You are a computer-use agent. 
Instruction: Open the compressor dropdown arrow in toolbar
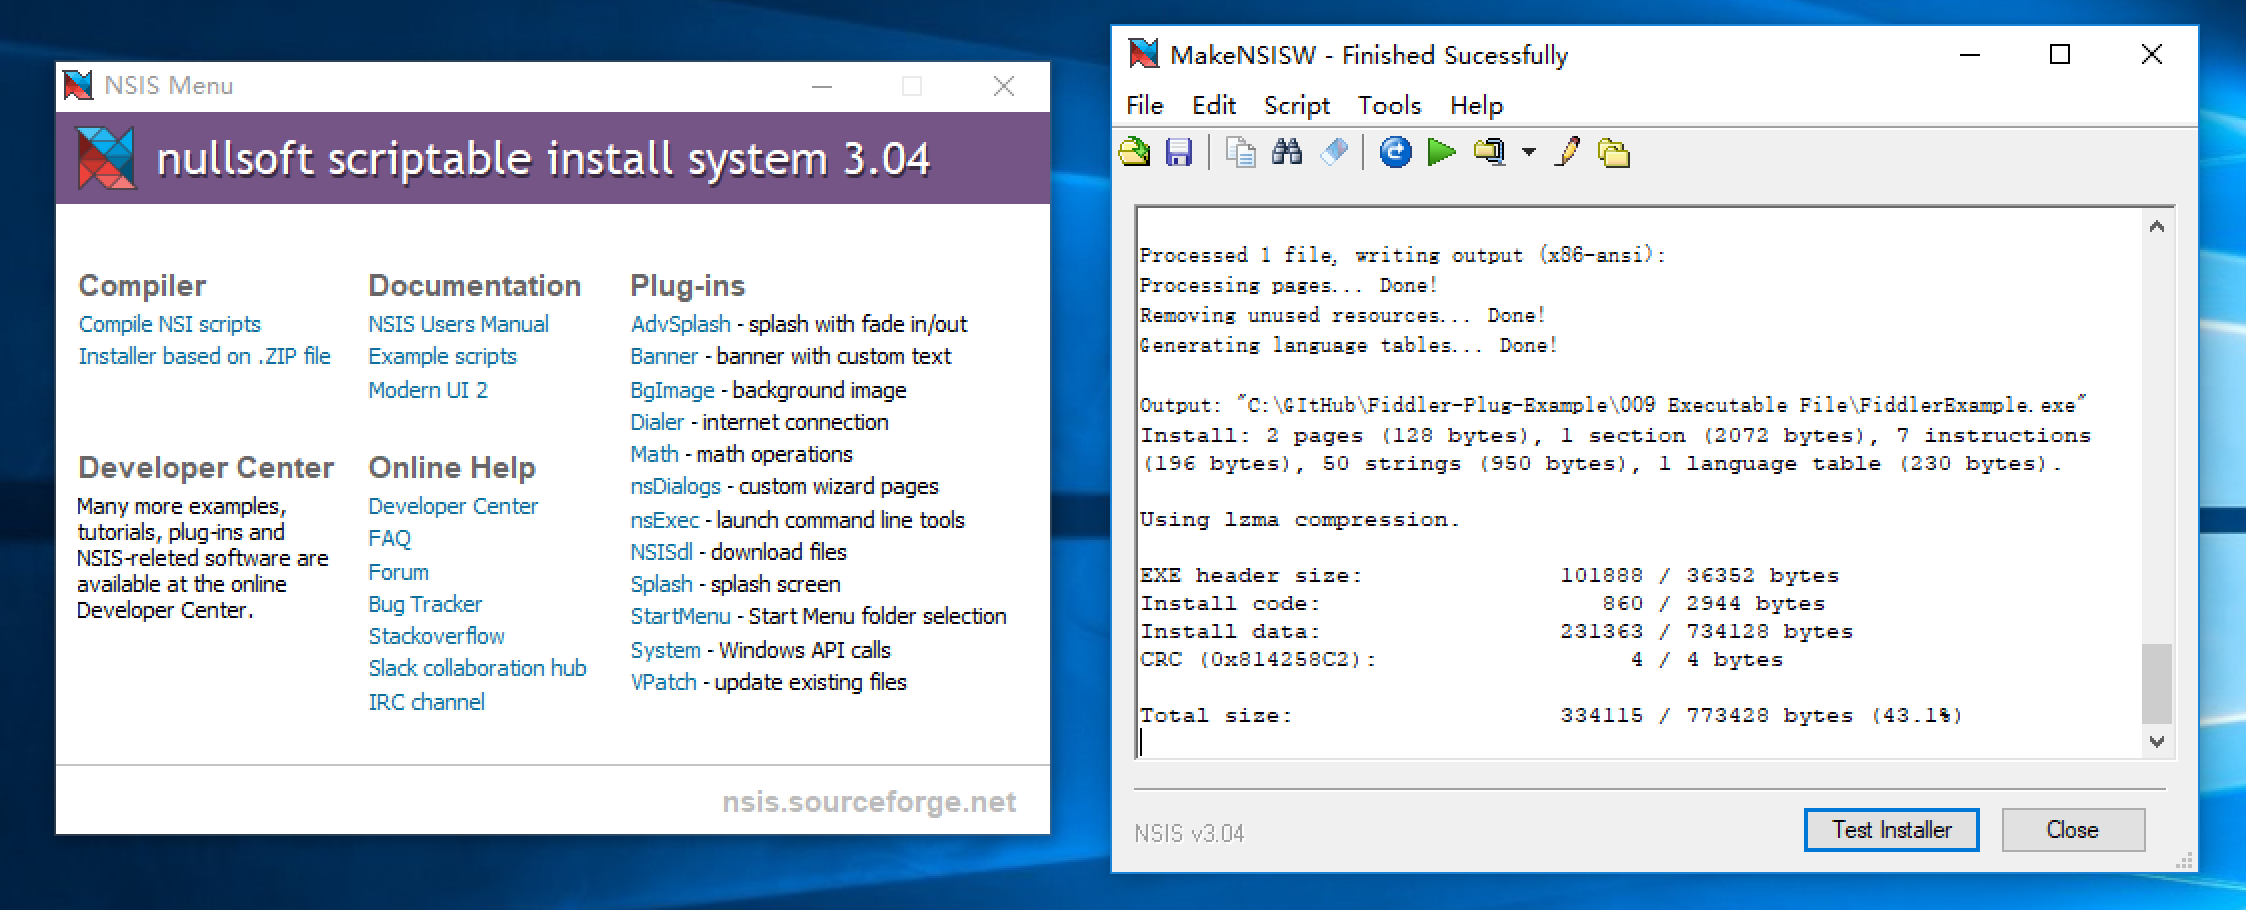pos(1528,152)
